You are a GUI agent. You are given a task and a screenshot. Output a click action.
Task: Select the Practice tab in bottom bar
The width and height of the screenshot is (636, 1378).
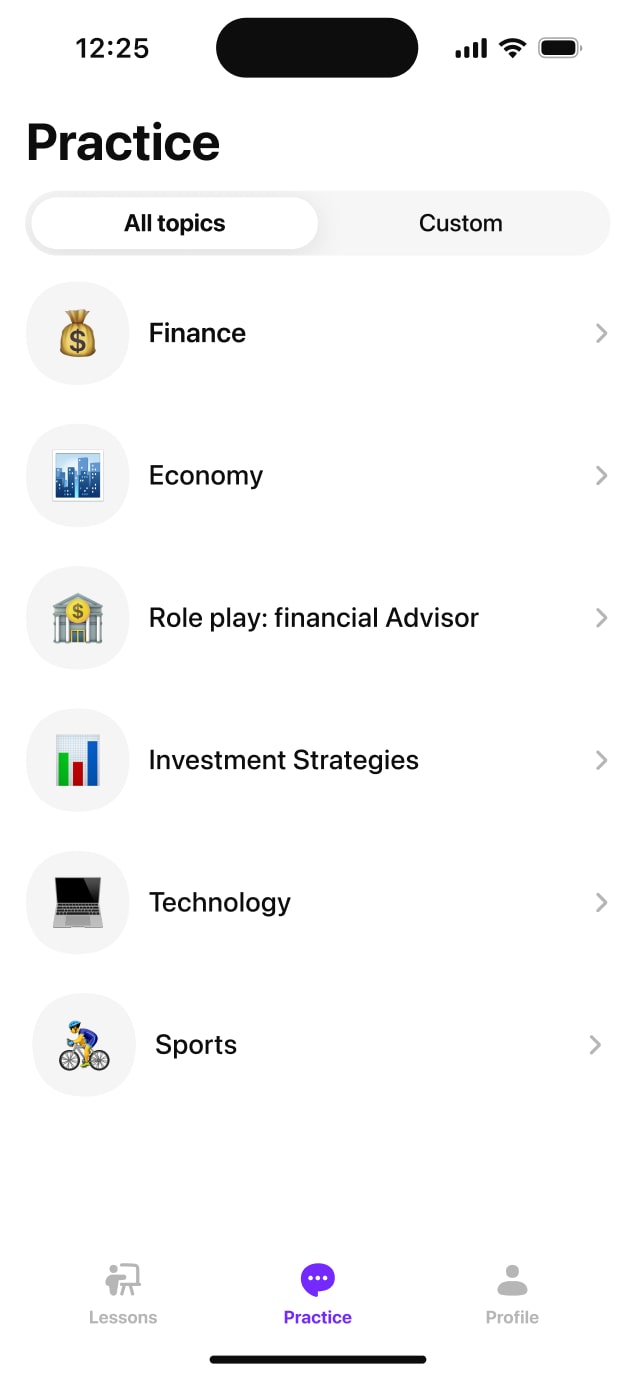click(x=317, y=1293)
